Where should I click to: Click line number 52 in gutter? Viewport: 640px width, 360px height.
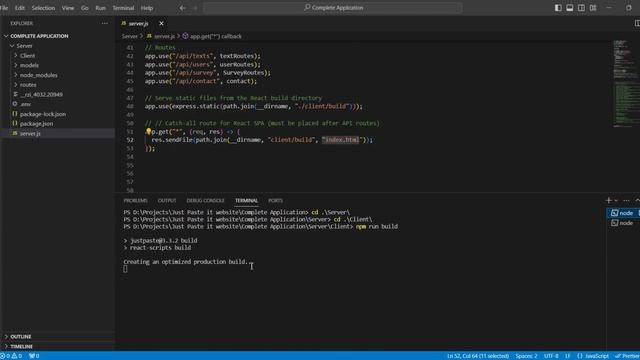click(x=130, y=140)
